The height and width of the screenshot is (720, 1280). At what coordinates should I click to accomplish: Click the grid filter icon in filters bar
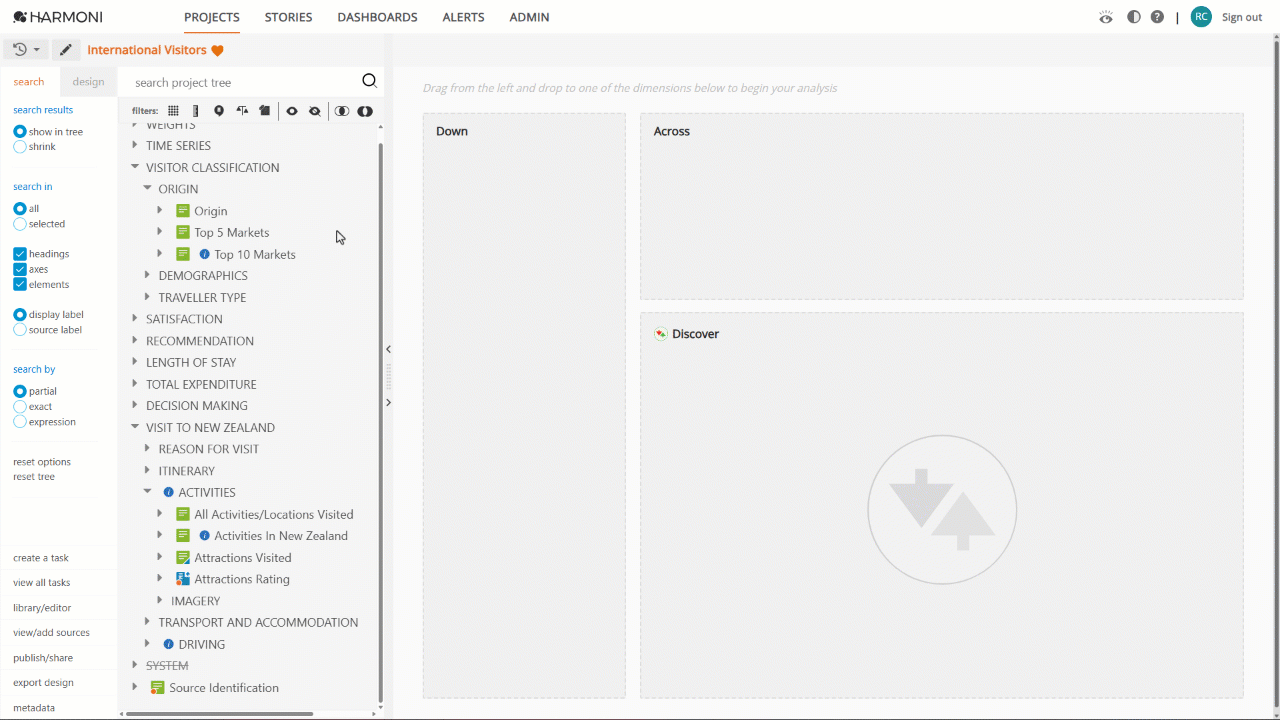point(173,111)
